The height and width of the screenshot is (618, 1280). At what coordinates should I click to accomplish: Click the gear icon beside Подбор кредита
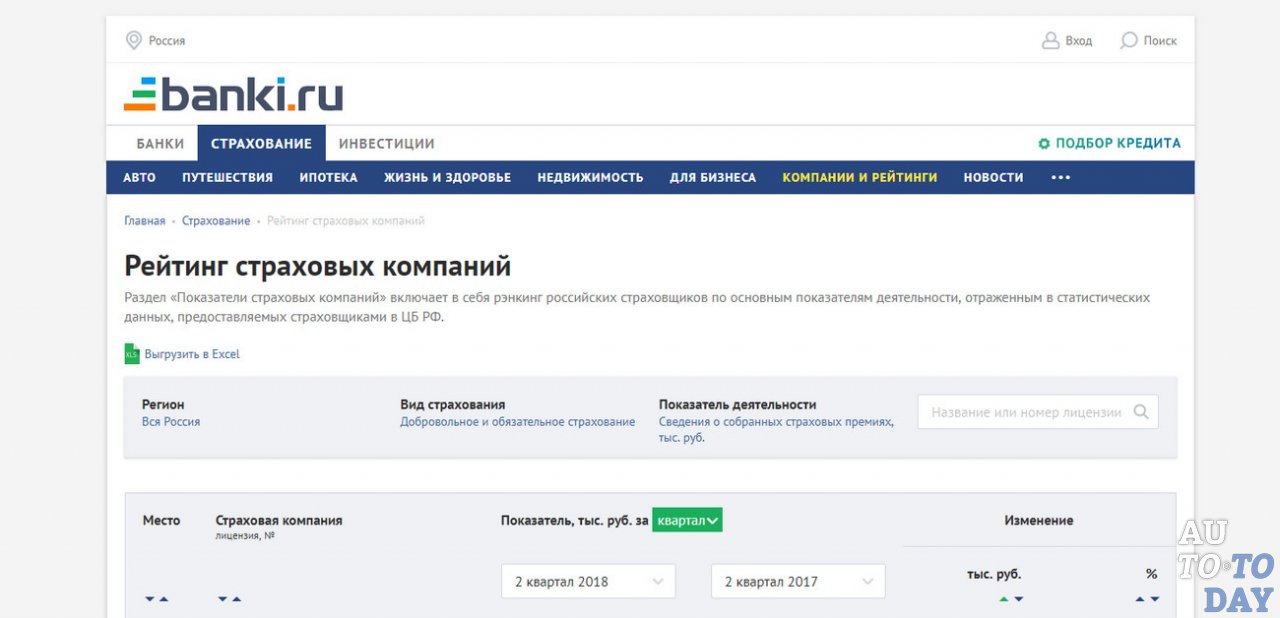coord(1044,144)
